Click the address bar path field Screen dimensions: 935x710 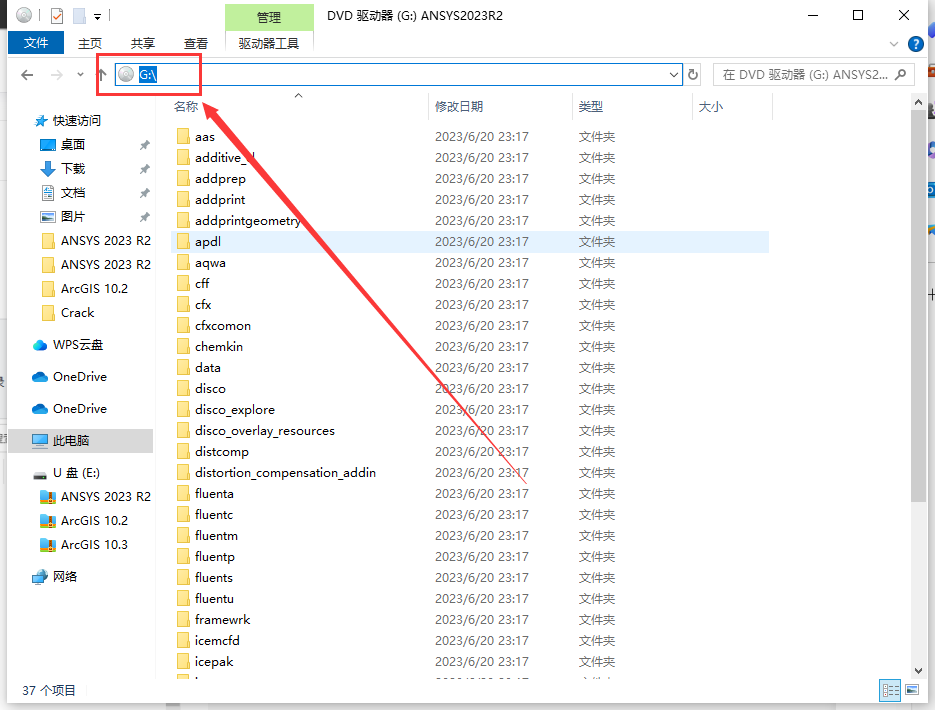click(x=398, y=75)
